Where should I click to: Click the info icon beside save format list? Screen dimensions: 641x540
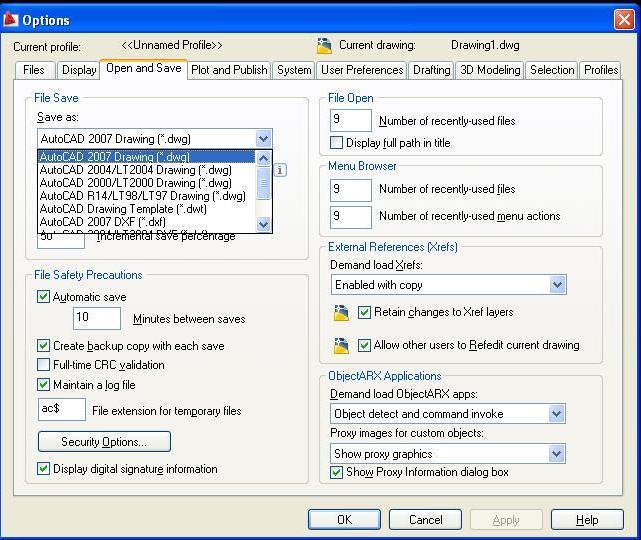pyautogui.click(x=280, y=170)
